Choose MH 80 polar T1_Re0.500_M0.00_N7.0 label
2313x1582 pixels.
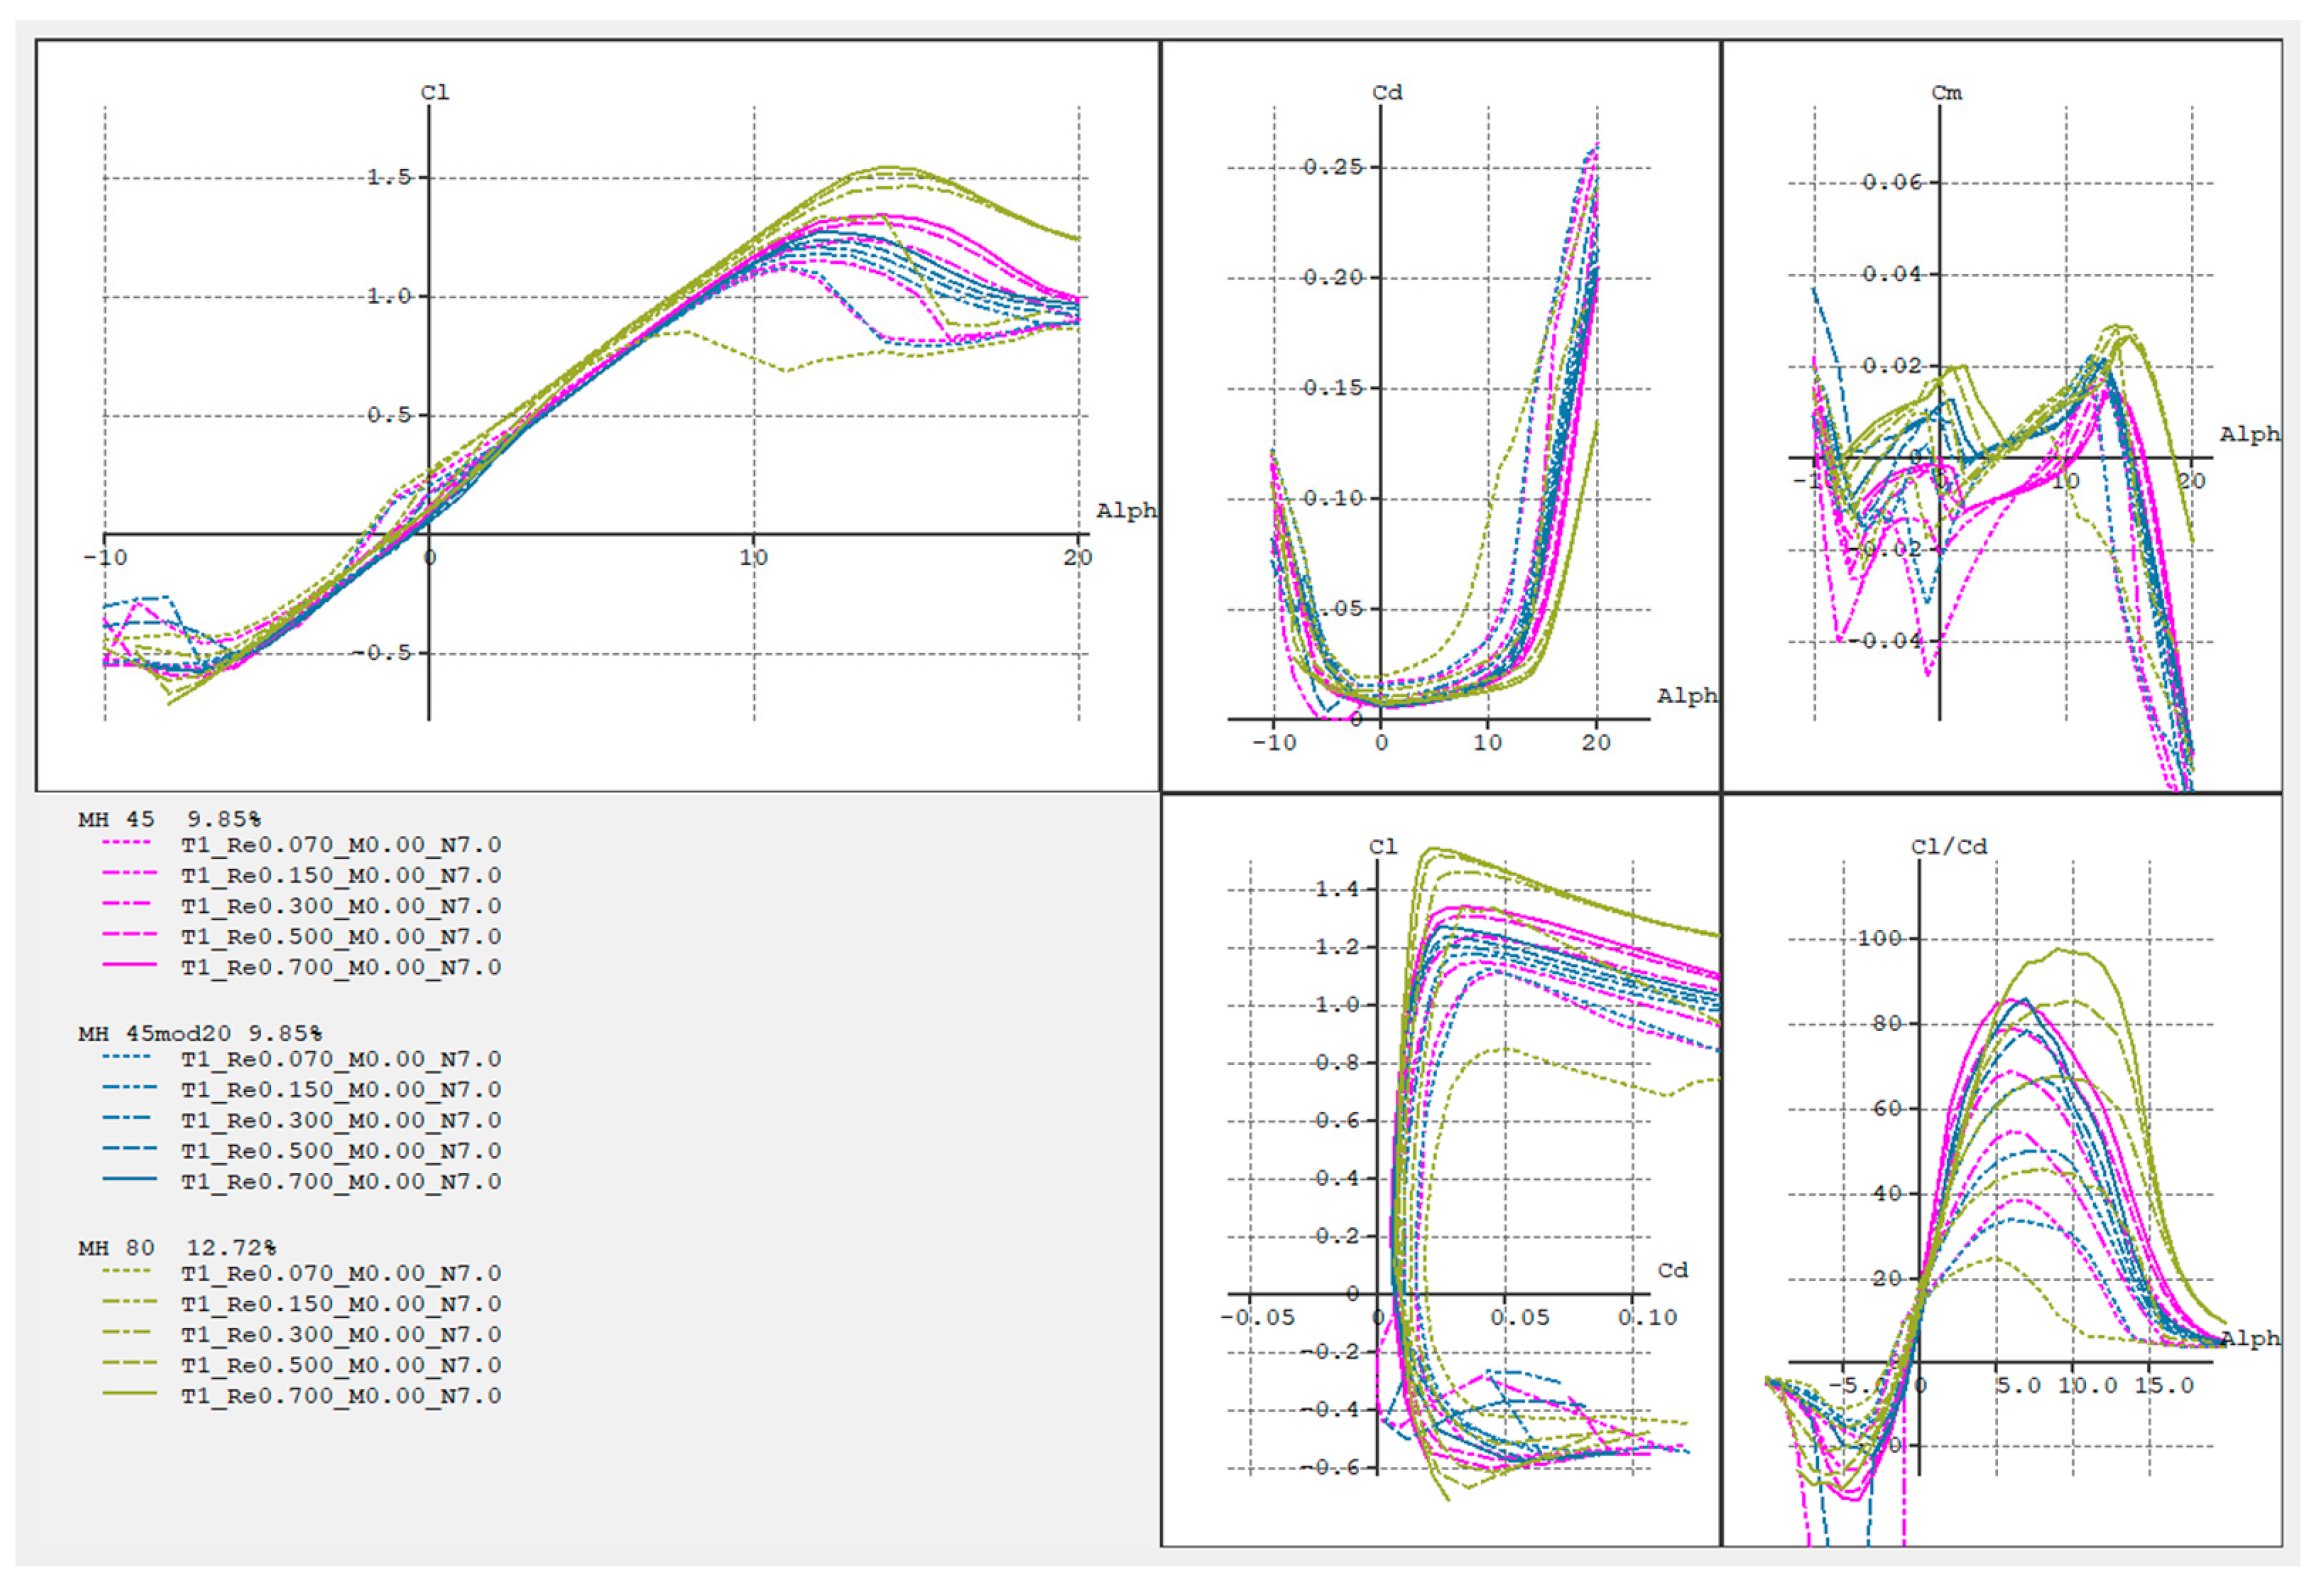click(341, 1365)
